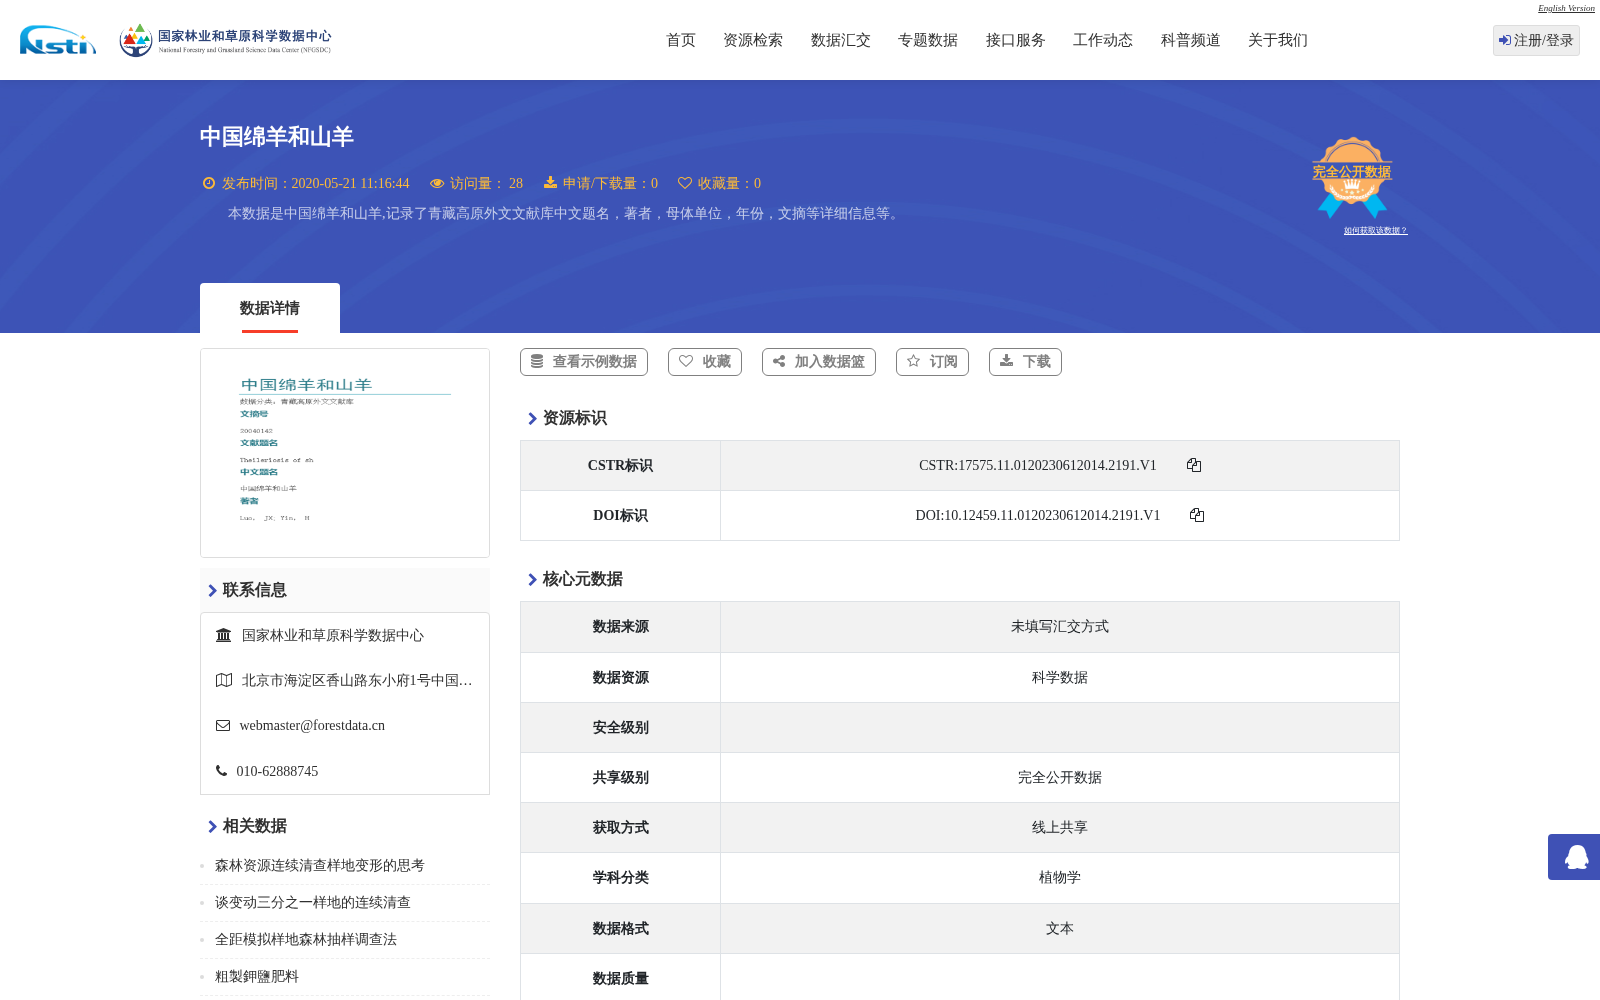
Task: Open related data 谈变动三分之一样地的连续清查
Action: pos(313,903)
